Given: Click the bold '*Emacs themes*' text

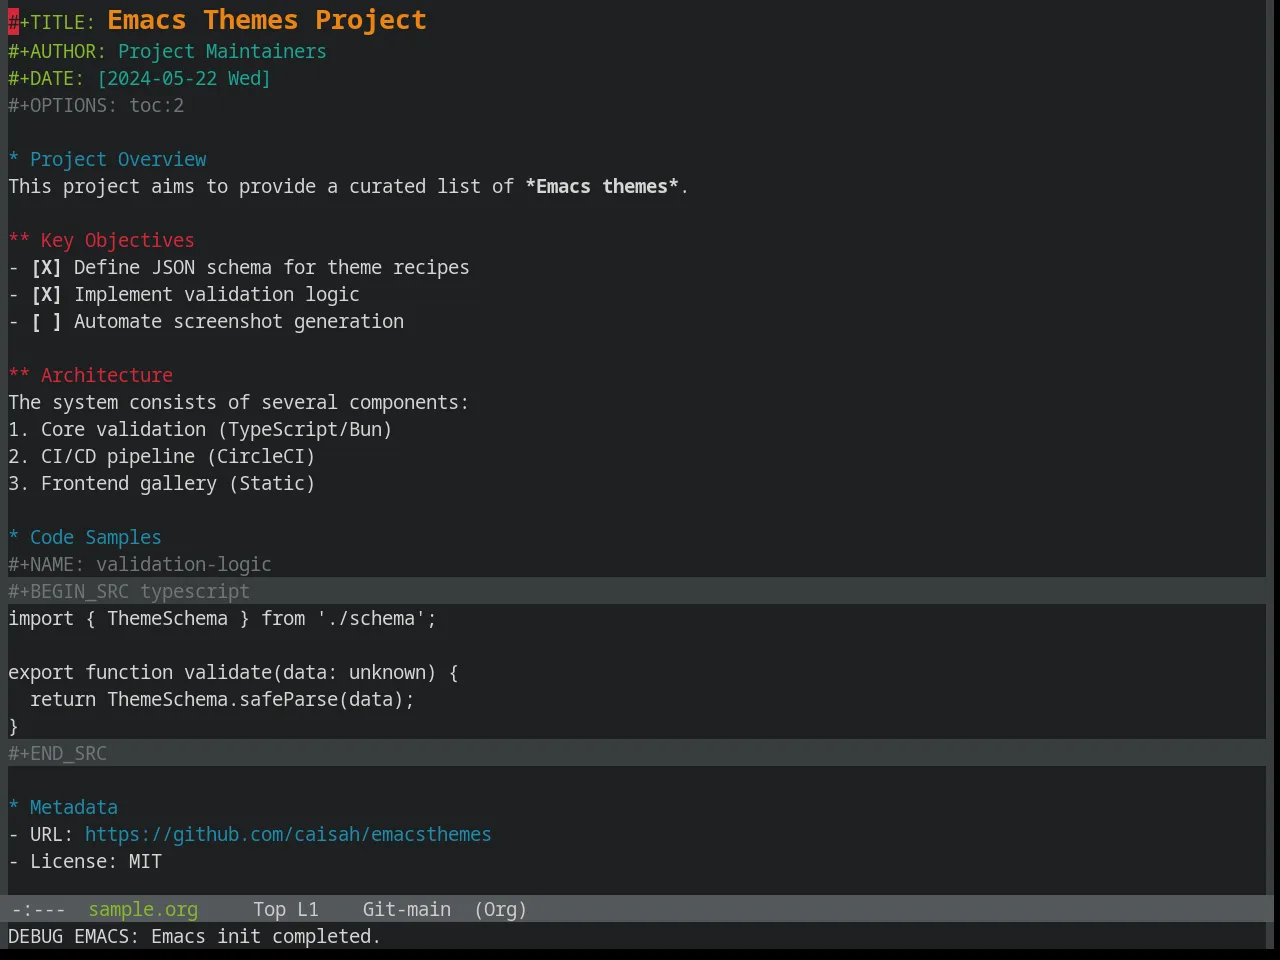Looking at the screenshot, I should 602,187.
